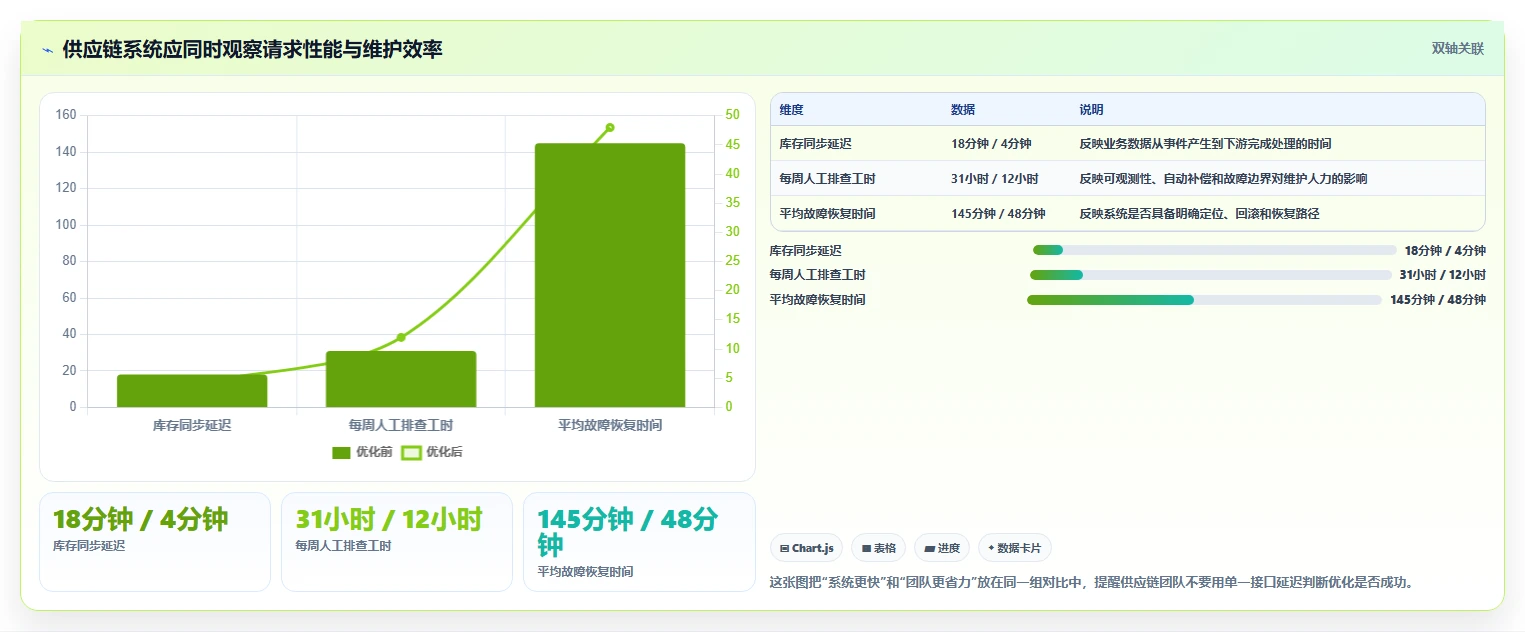1525x632 pixels.
Task: Click the 双轴关联 label in header
Action: 1458,49
